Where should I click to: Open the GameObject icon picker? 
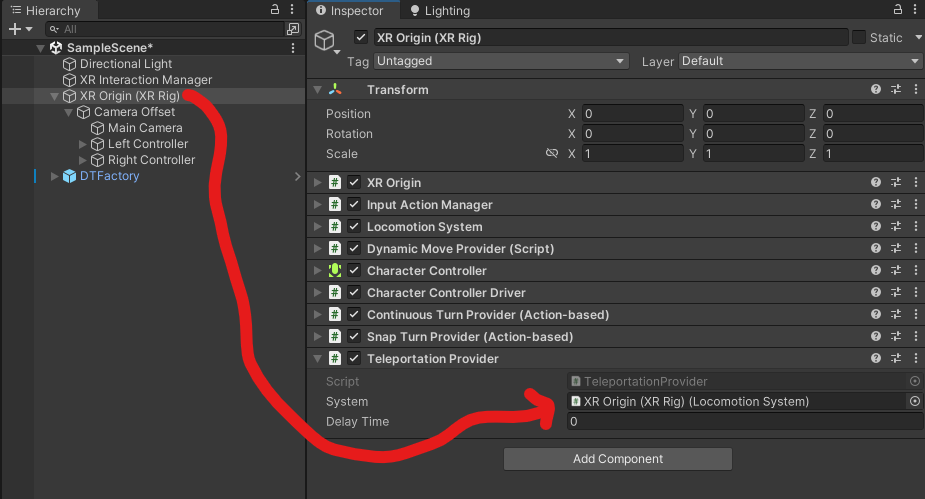click(x=326, y=42)
